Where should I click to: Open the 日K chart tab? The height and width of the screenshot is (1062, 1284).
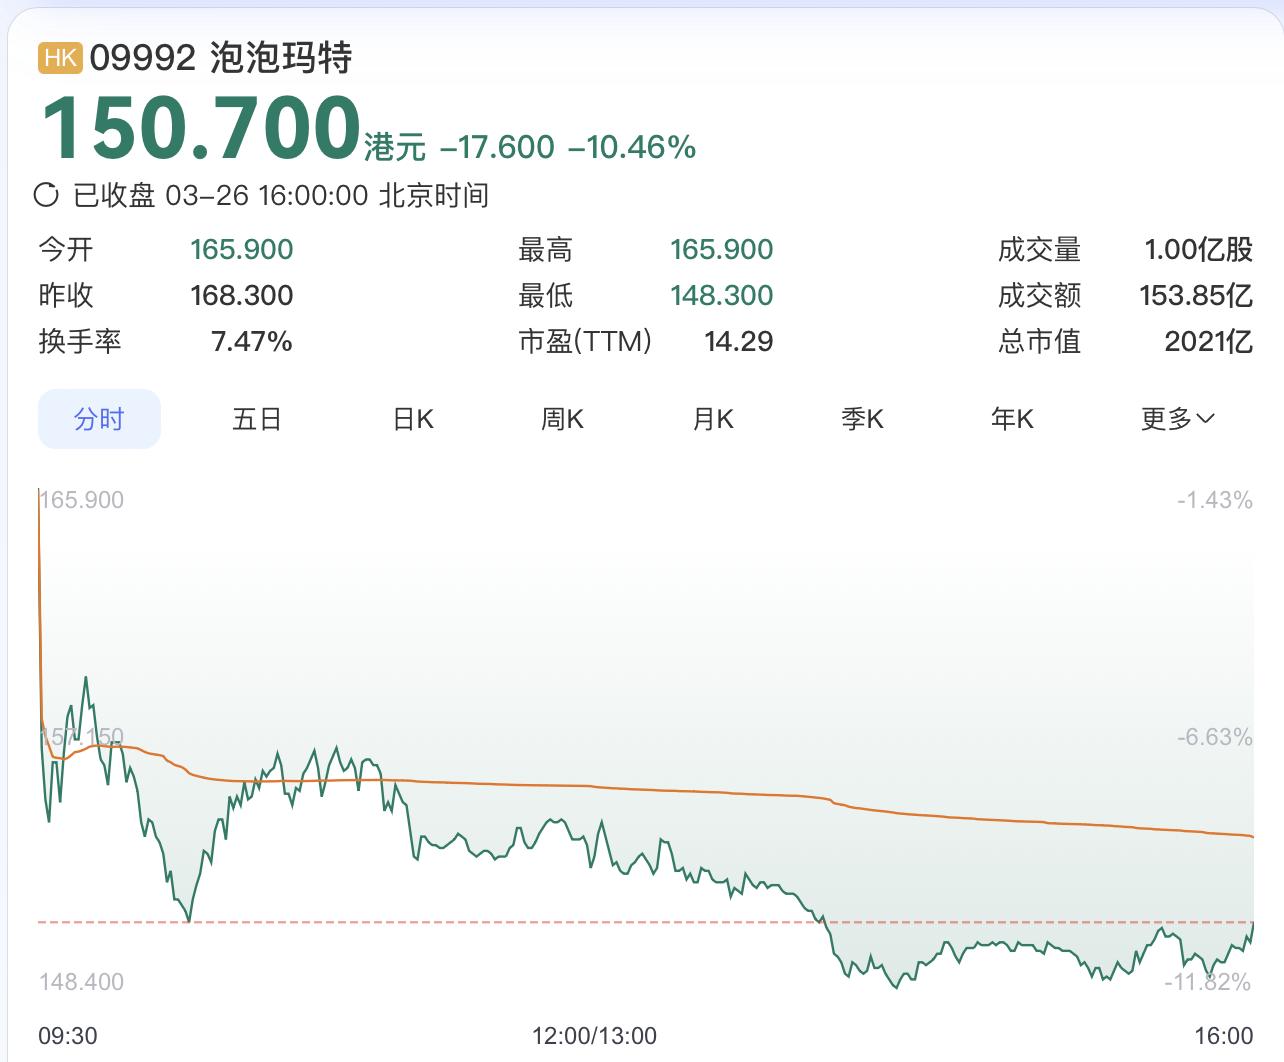413,419
